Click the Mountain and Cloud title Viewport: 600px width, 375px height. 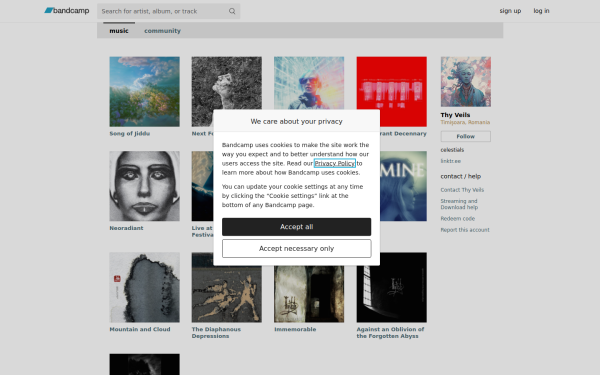(140, 329)
